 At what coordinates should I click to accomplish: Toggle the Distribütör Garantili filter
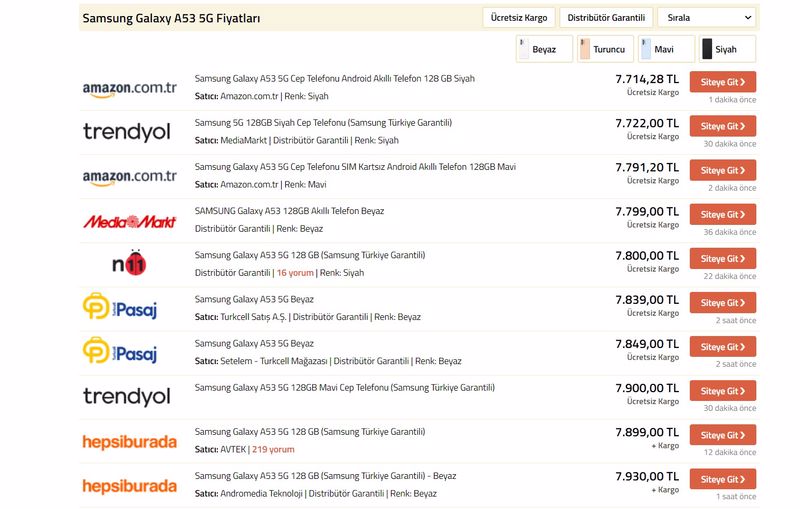click(606, 18)
